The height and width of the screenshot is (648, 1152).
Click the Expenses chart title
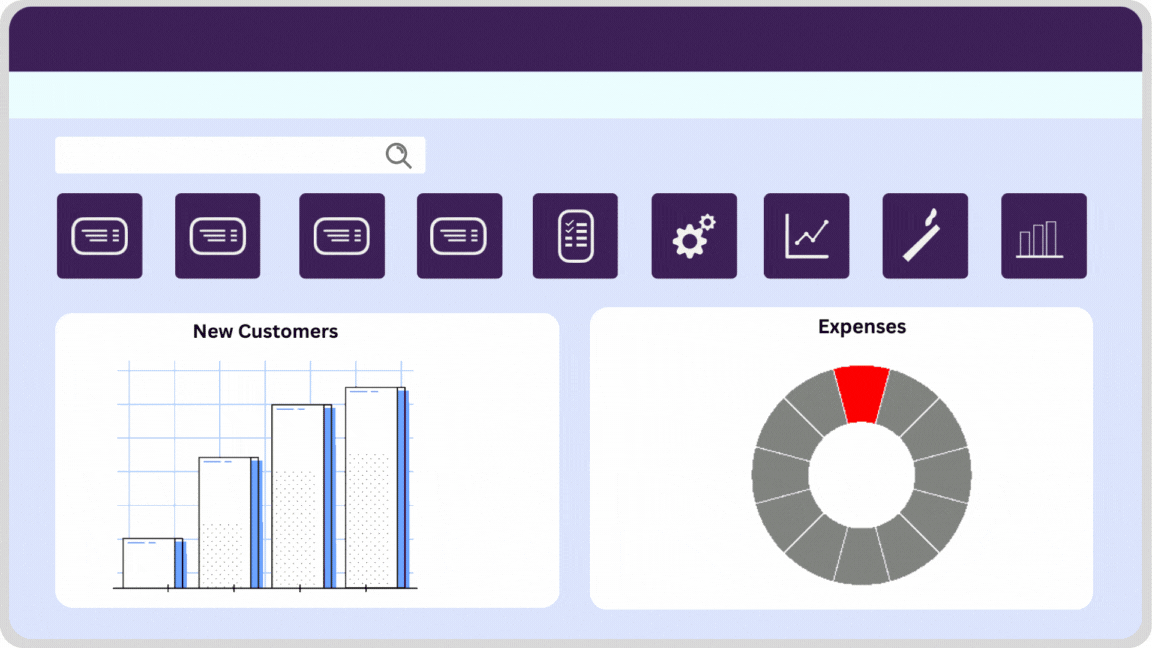pos(861,327)
